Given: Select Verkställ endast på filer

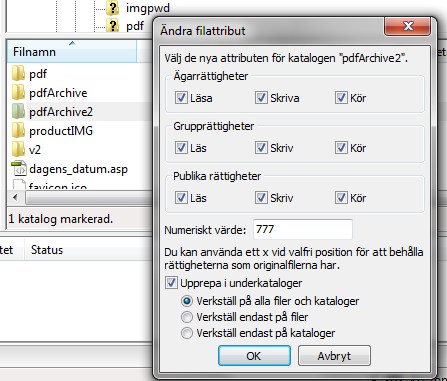Looking at the screenshot, I should tap(187, 317).
